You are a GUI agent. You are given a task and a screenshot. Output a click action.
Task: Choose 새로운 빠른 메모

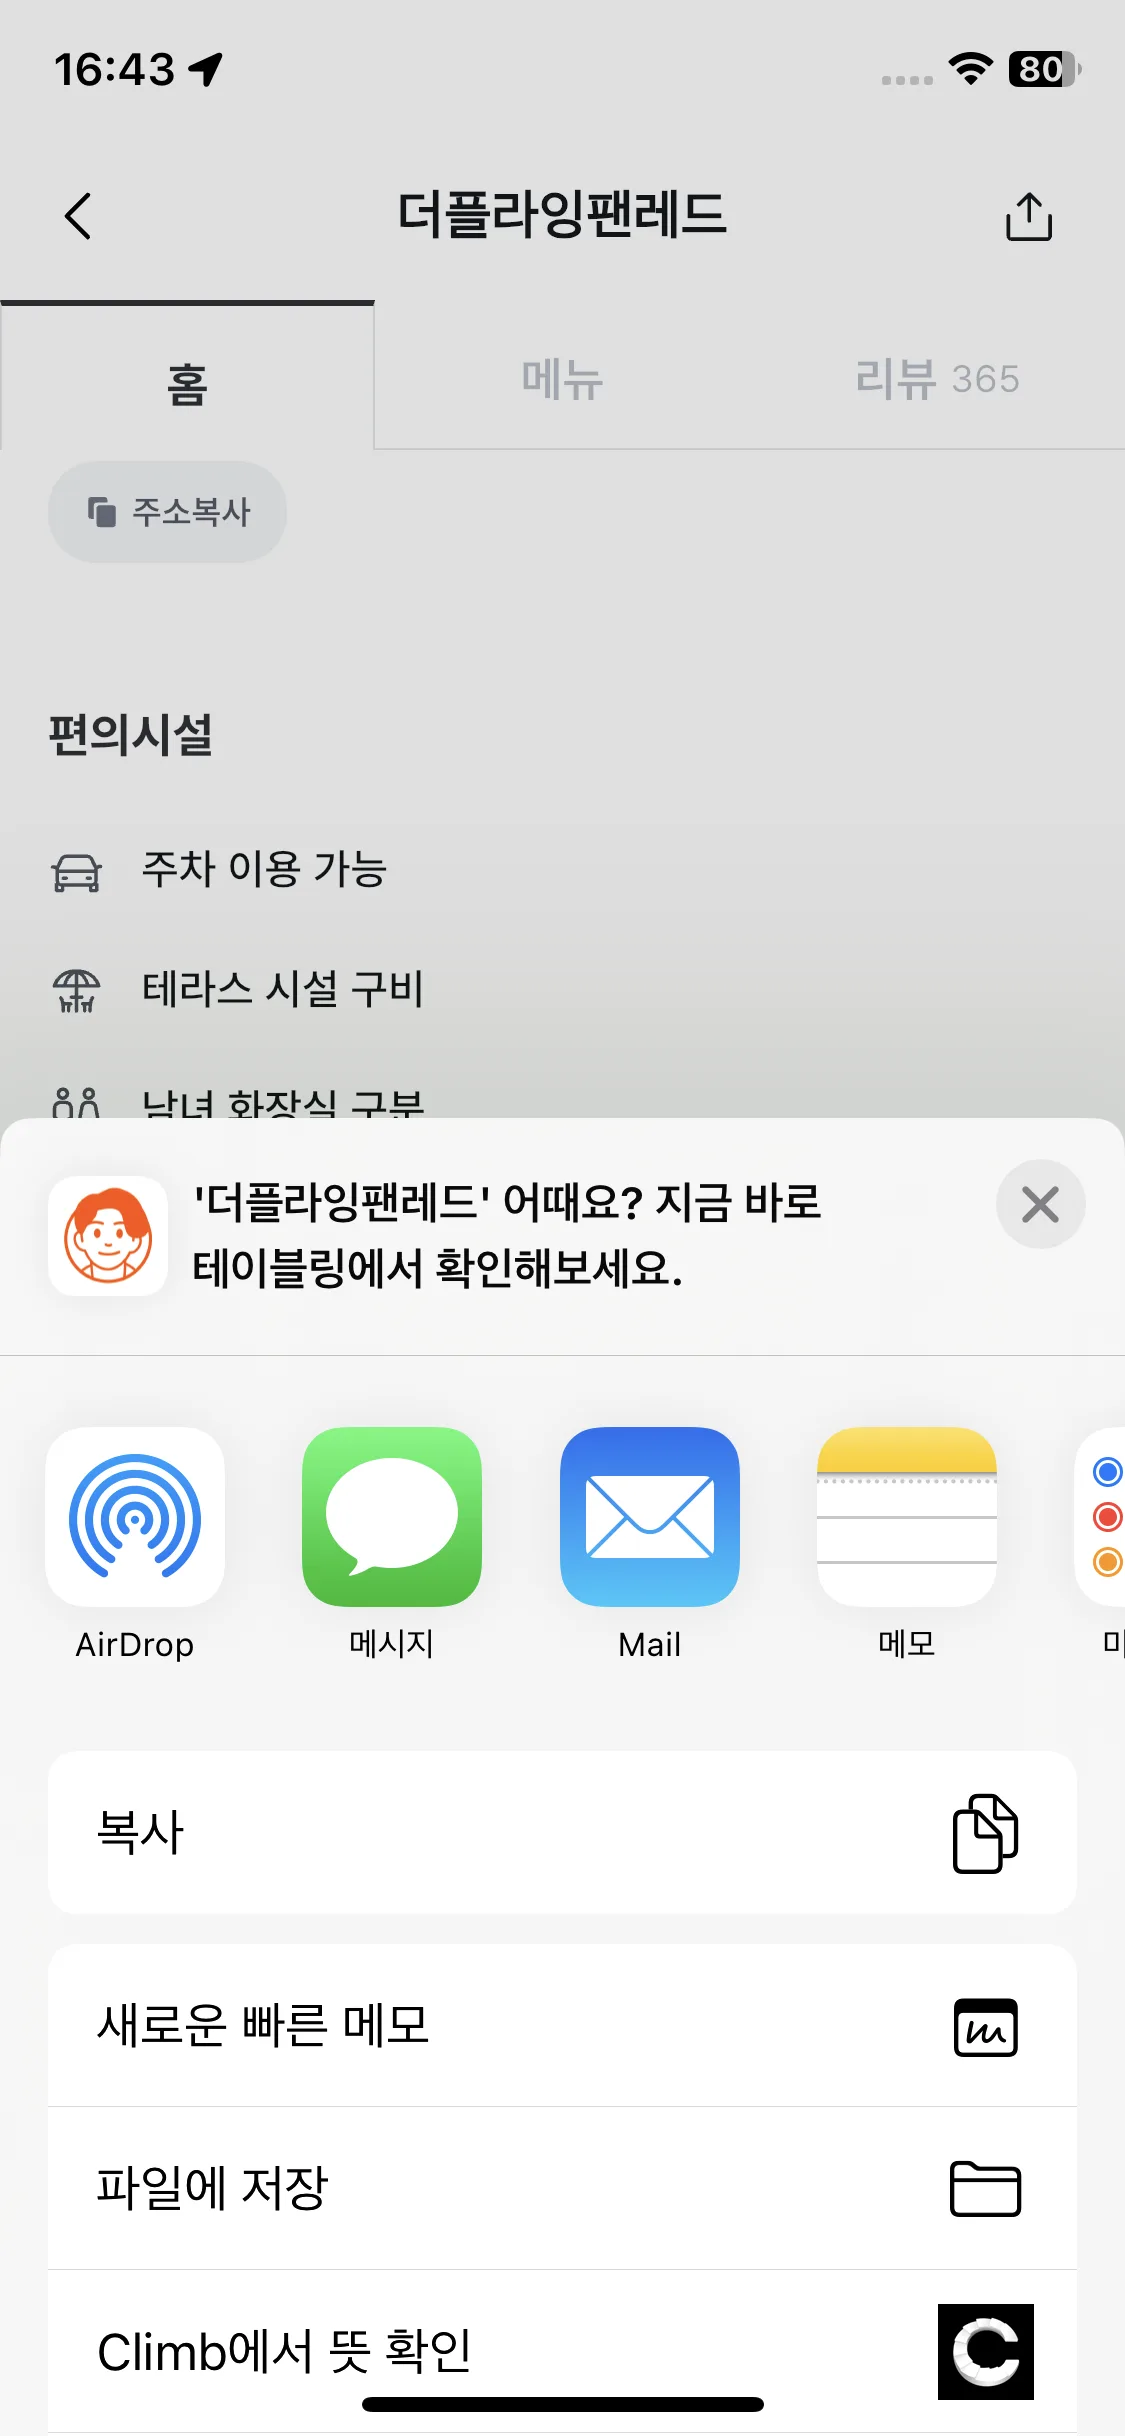coord(562,2026)
